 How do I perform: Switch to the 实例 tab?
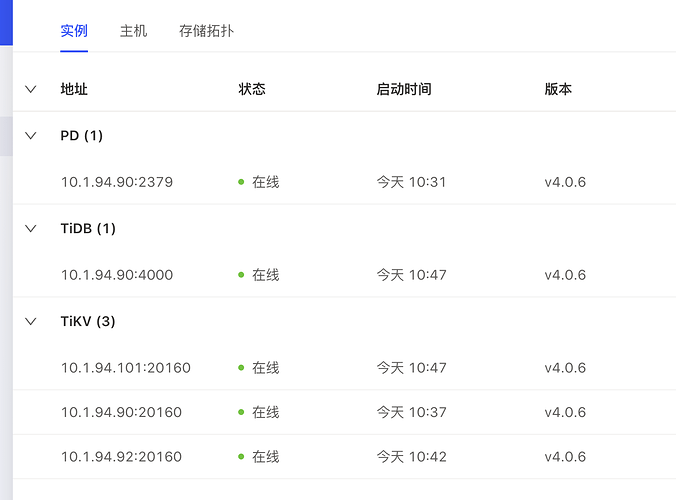[x=74, y=31]
